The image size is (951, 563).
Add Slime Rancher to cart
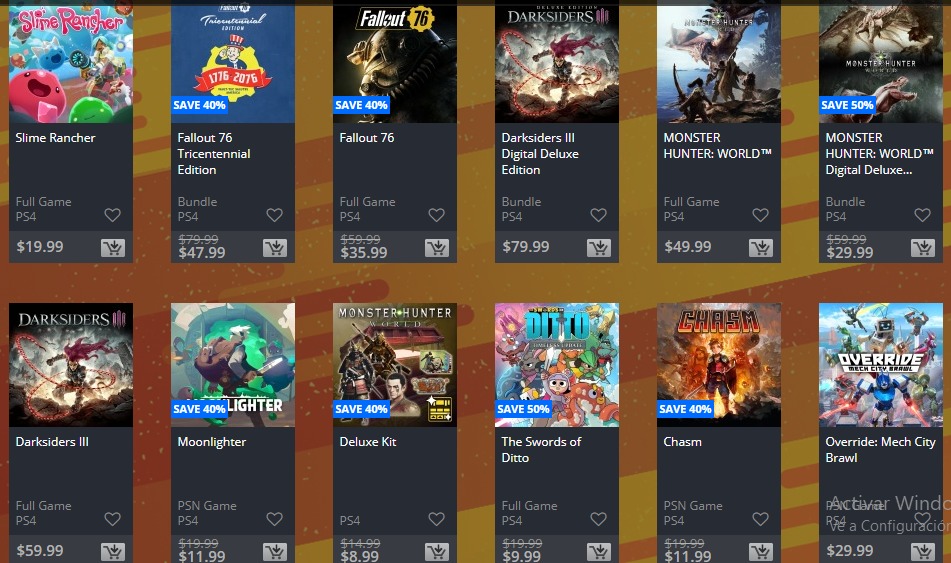tap(113, 248)
